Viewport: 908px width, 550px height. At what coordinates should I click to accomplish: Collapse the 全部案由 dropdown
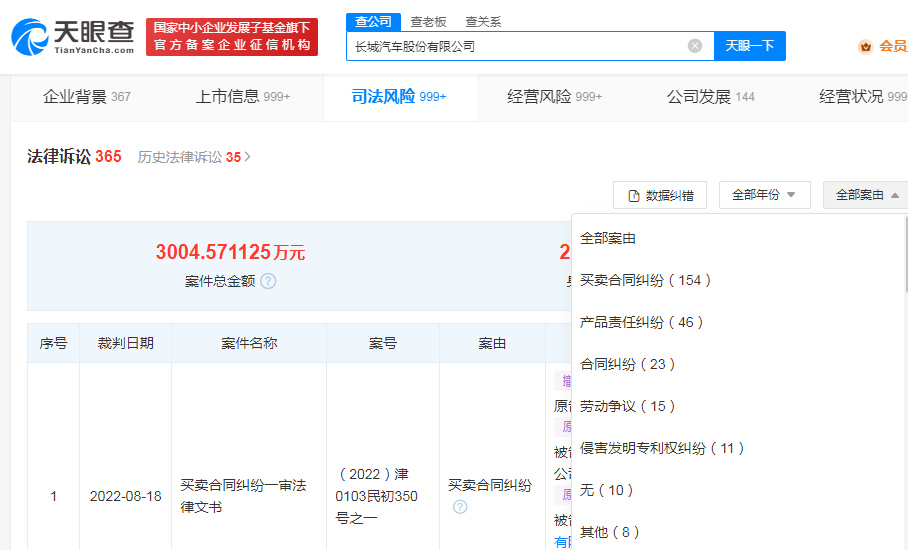[866, 195]
